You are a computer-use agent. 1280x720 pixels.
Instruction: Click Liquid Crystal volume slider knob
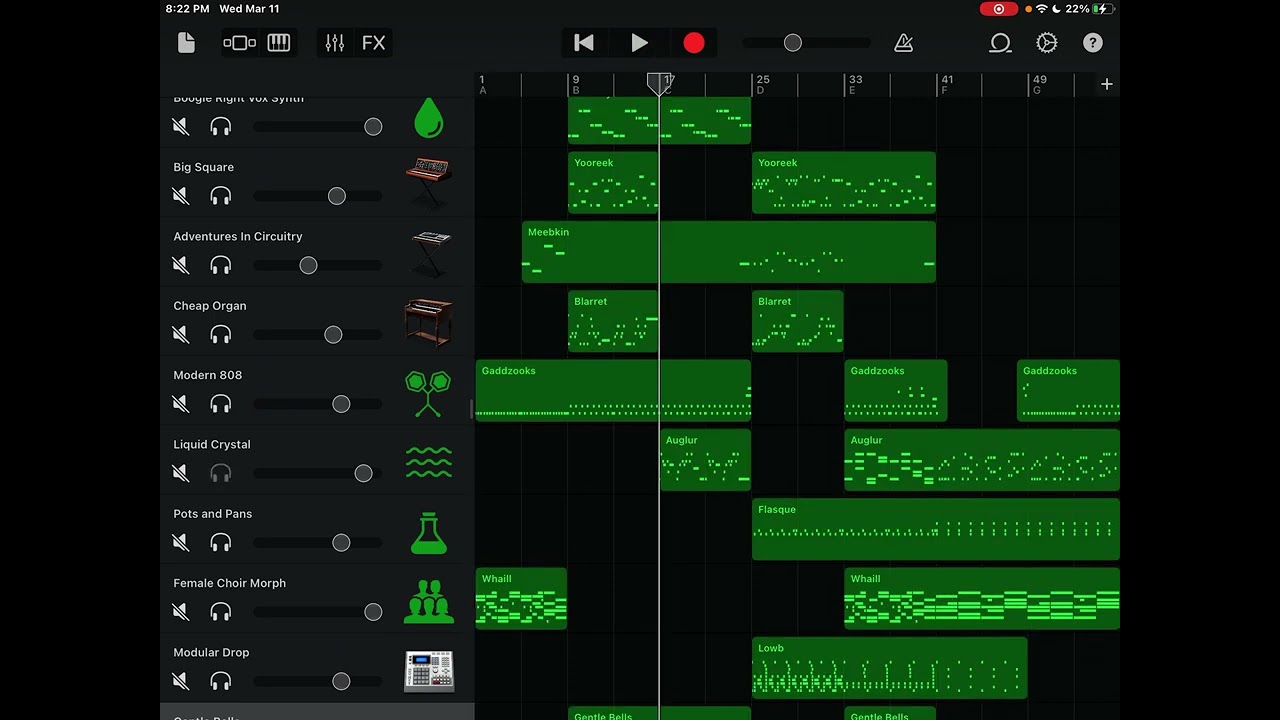pos(364,473)
